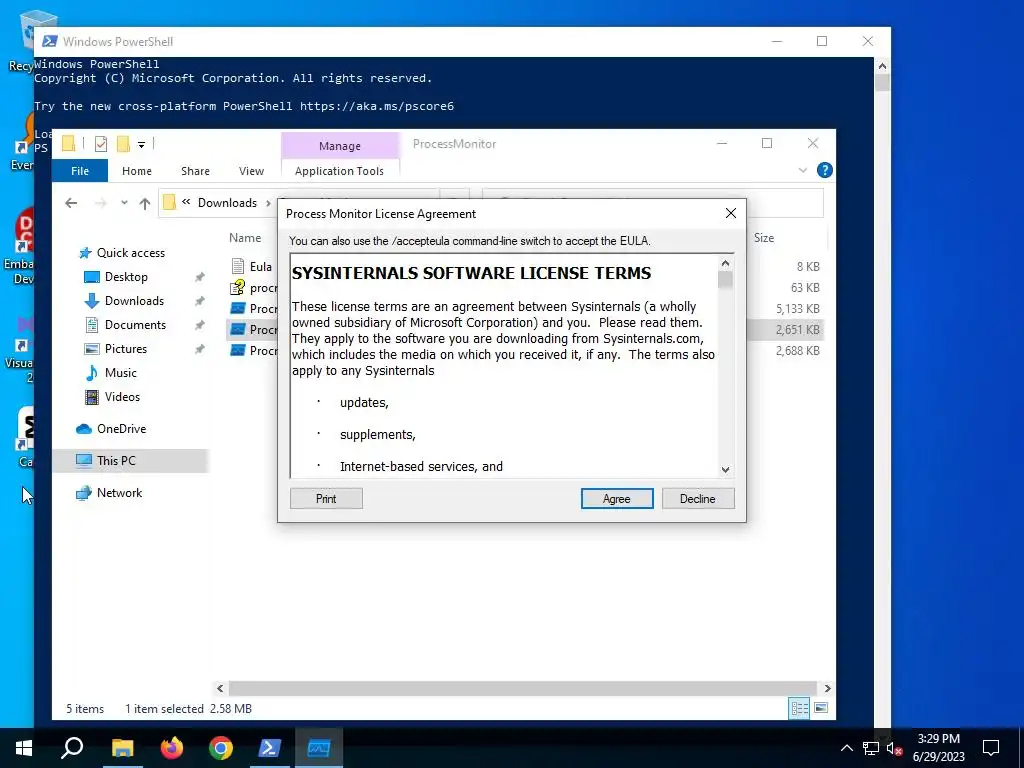
Task: Select the Eula file
Action: pyautogui.click(x=261, y=266)
